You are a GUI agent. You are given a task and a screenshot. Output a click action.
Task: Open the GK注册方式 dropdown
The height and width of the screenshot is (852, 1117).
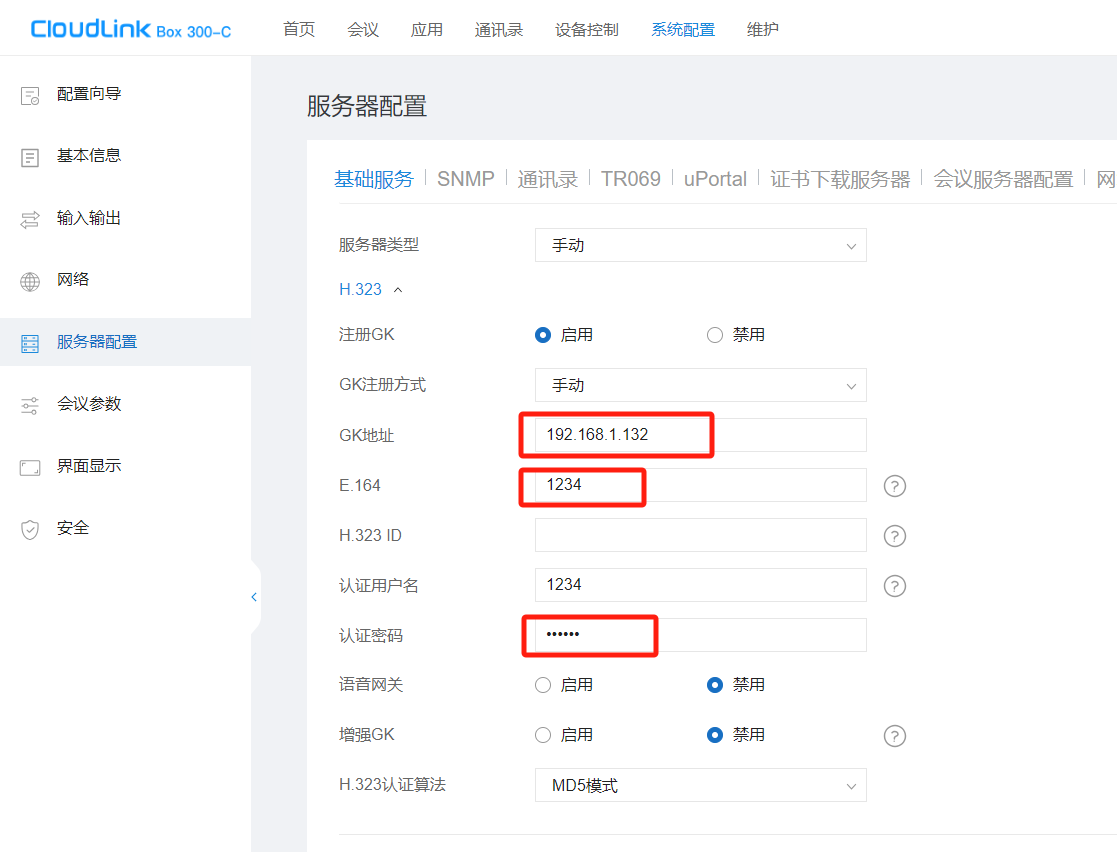tap(700, 385)
